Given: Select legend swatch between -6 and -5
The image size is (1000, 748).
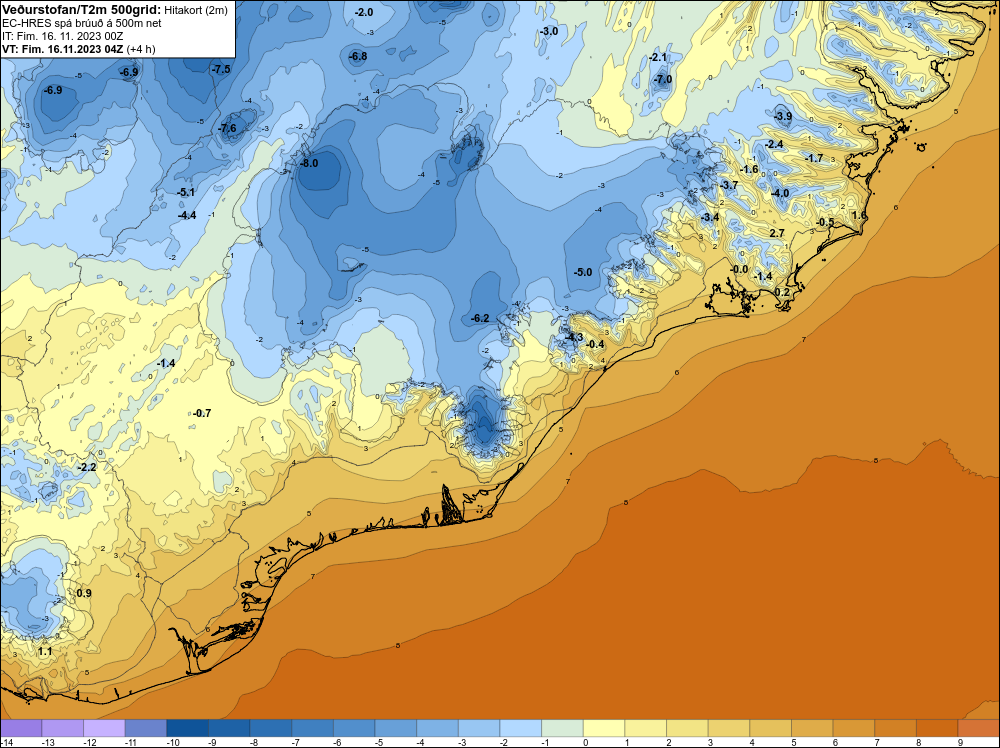Looking at the screenshot, I should [354, 728].
